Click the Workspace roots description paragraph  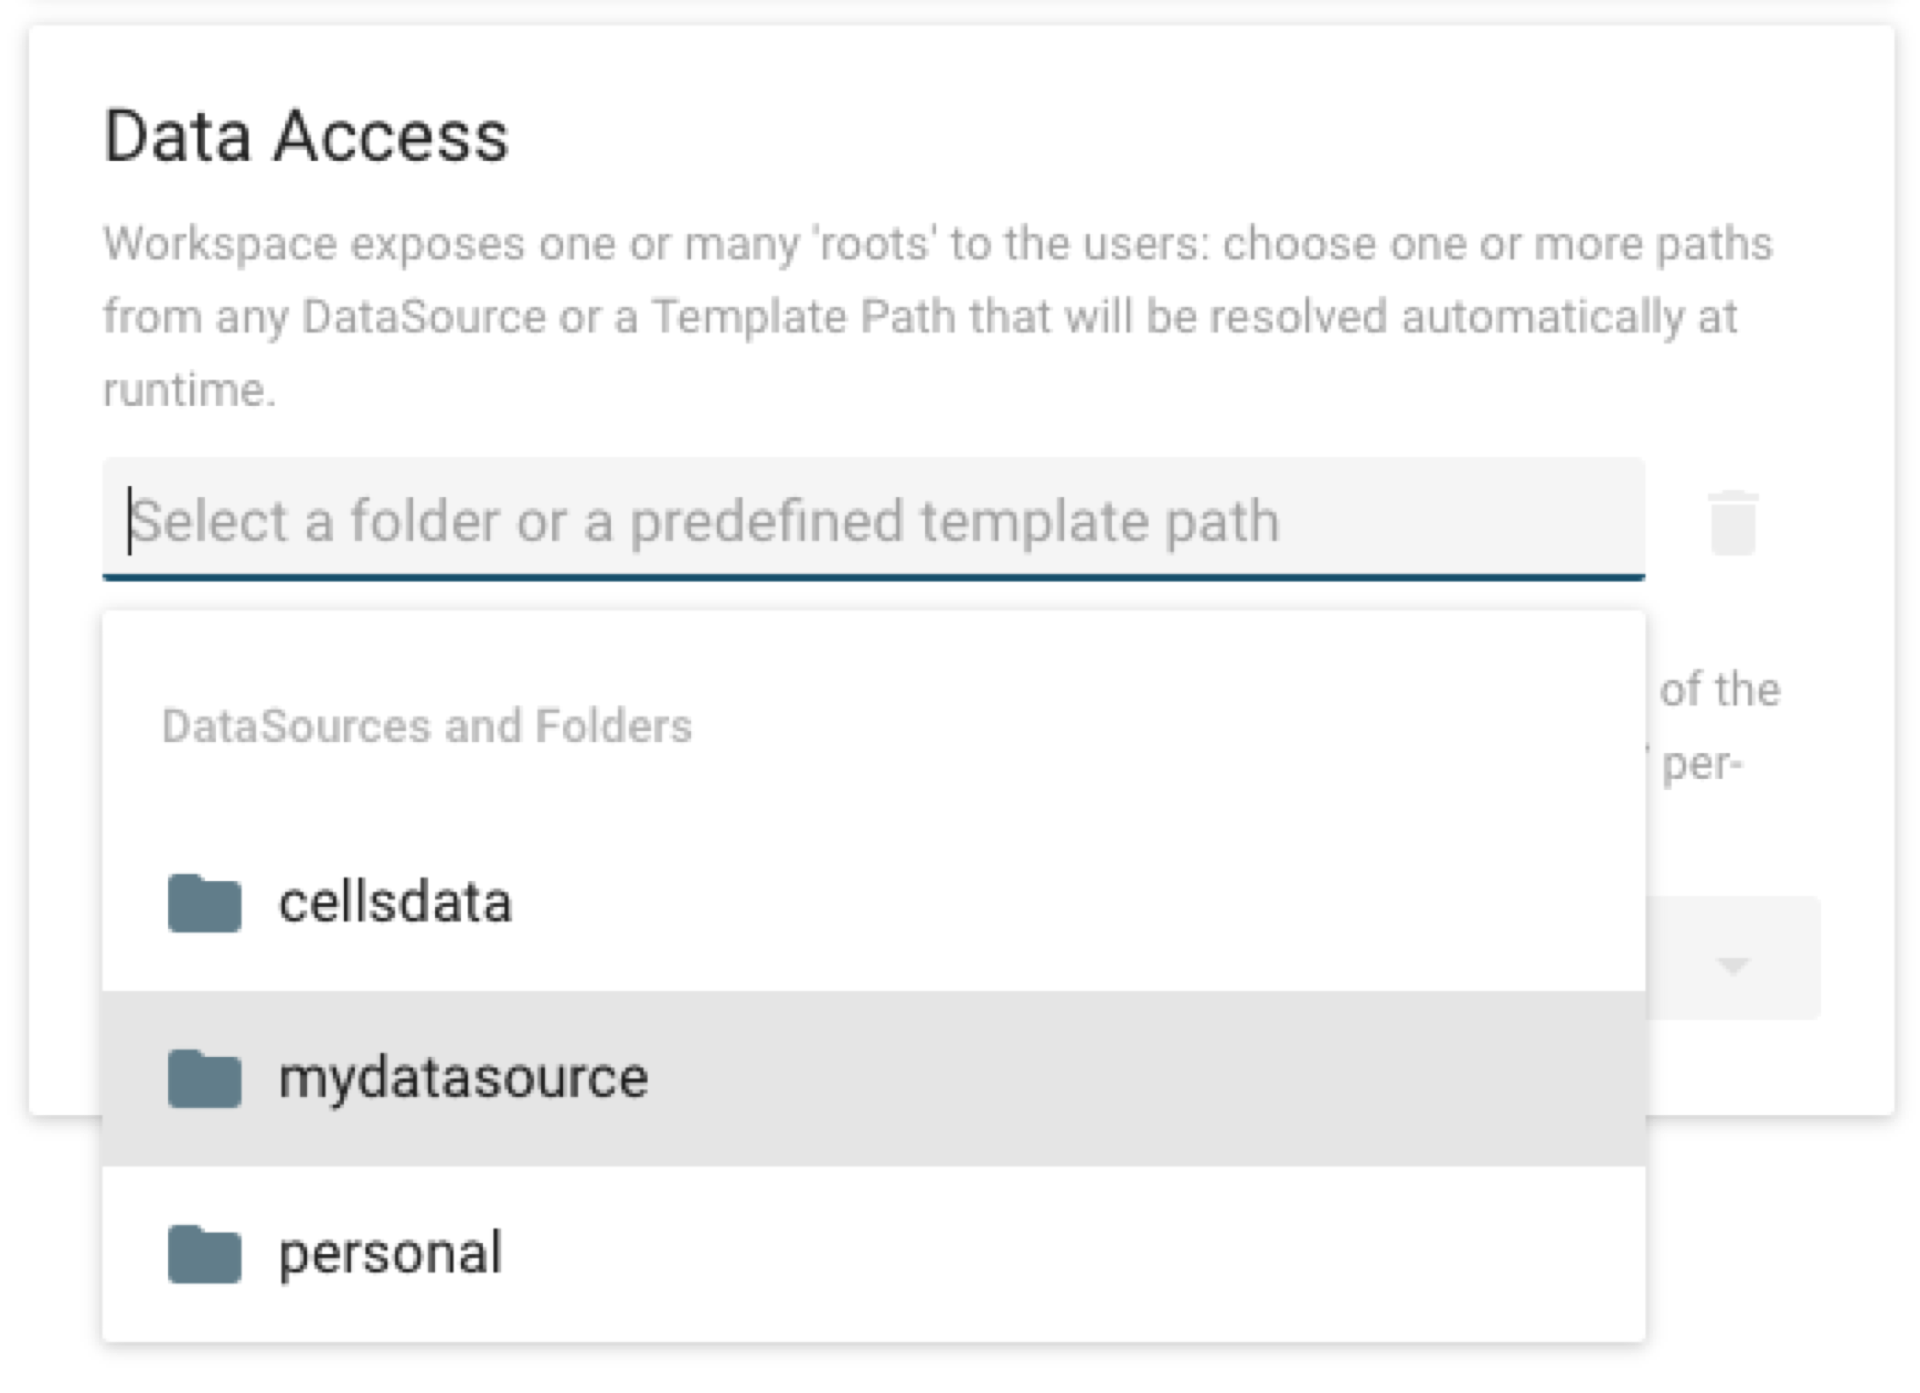click(938, 316)
